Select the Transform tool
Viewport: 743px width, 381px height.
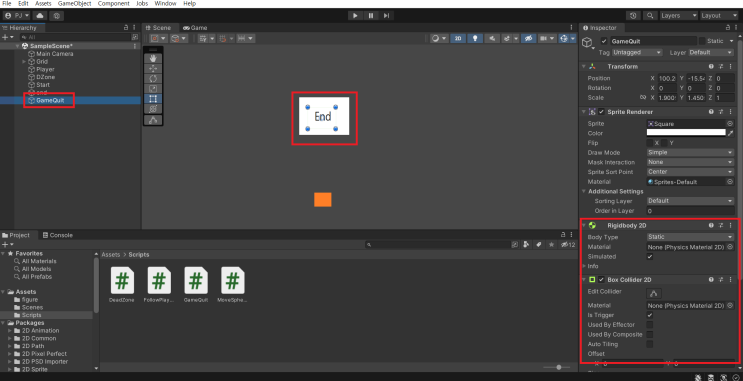click(x=153, y=109)
